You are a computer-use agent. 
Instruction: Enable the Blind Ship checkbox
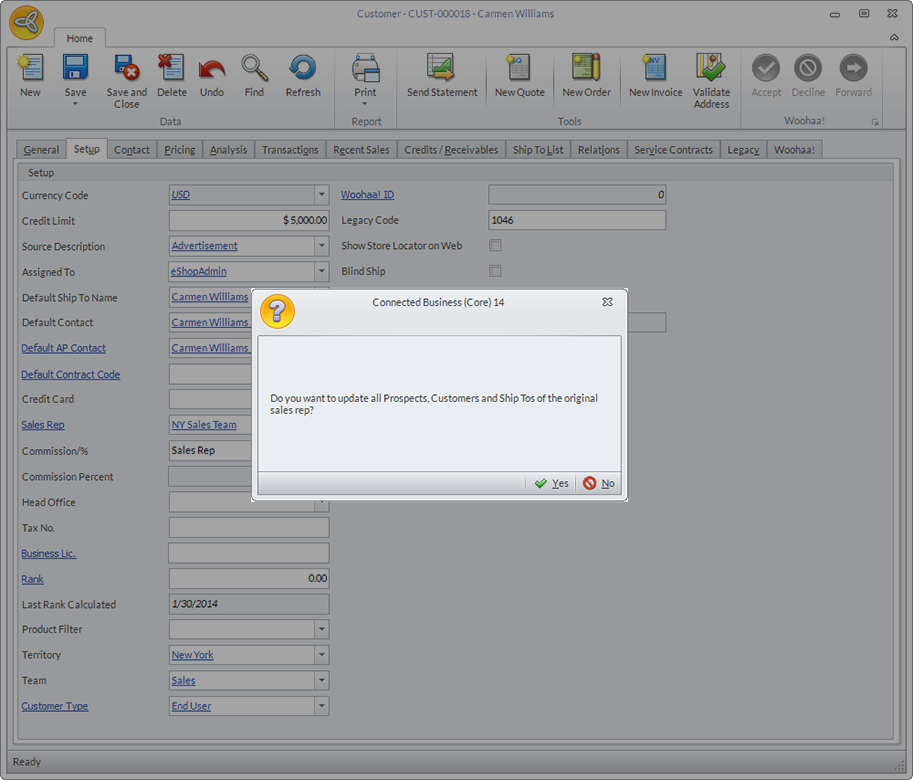click(x=495, y=271)
